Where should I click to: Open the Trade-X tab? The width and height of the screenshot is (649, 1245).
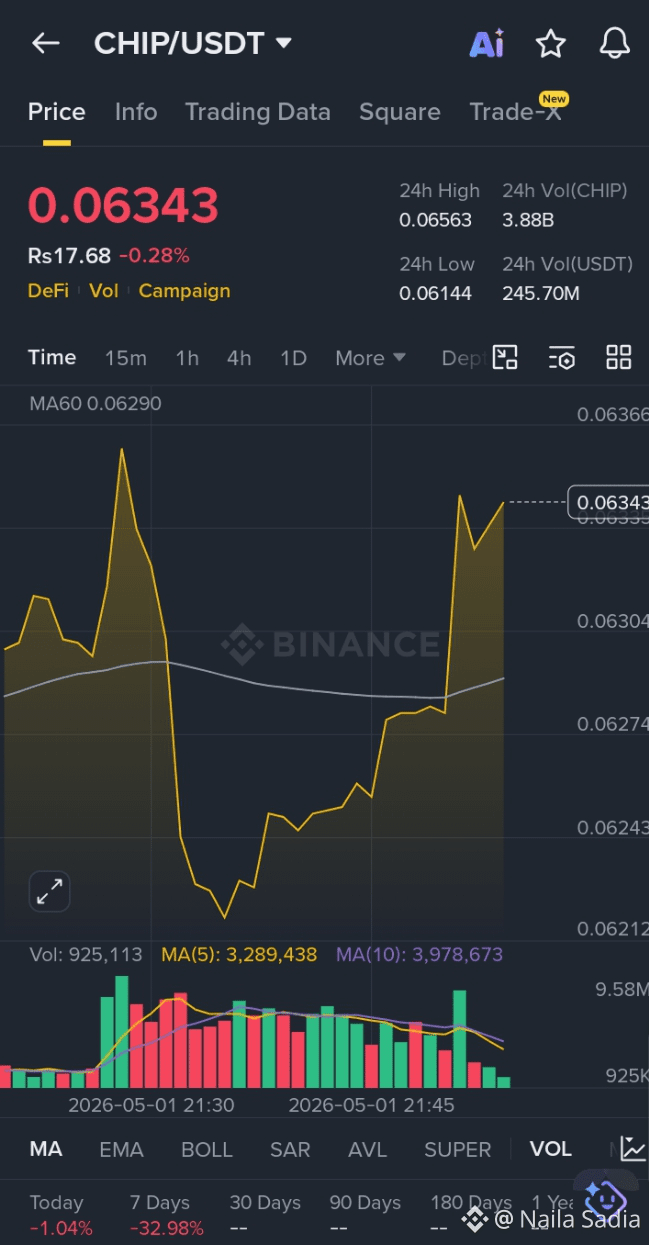click(517, 110)
